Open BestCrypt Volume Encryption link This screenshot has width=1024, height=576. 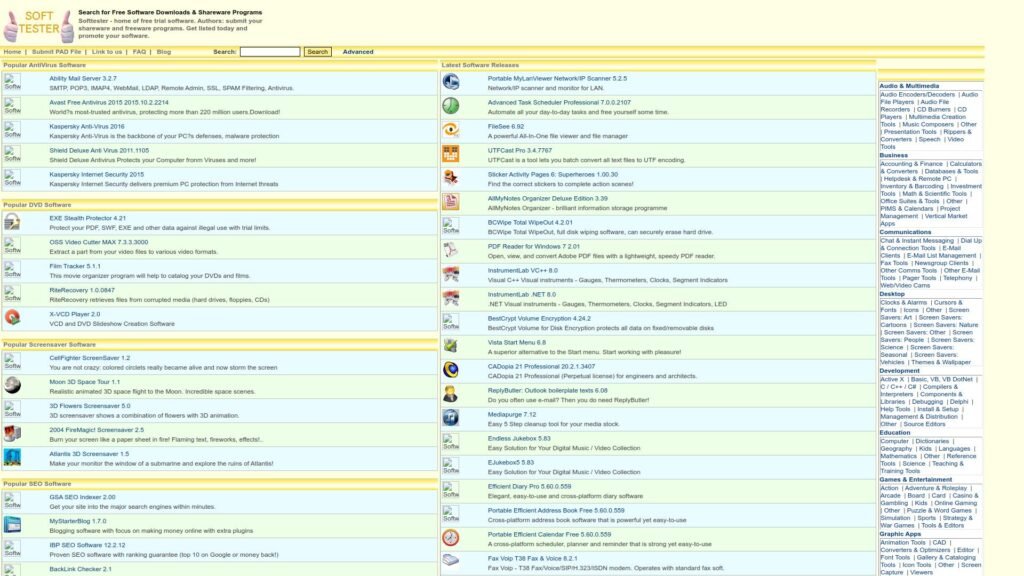coord(539,319)
